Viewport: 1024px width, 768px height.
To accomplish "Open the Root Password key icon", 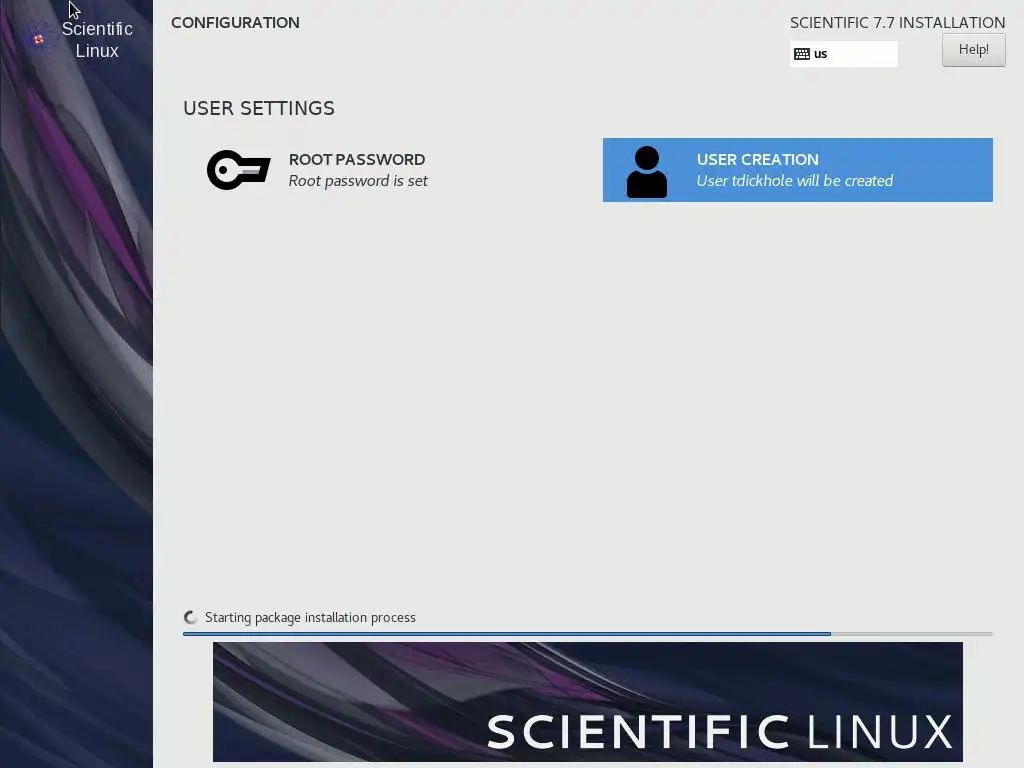I will pyautogui.click(x=238, y=170).
